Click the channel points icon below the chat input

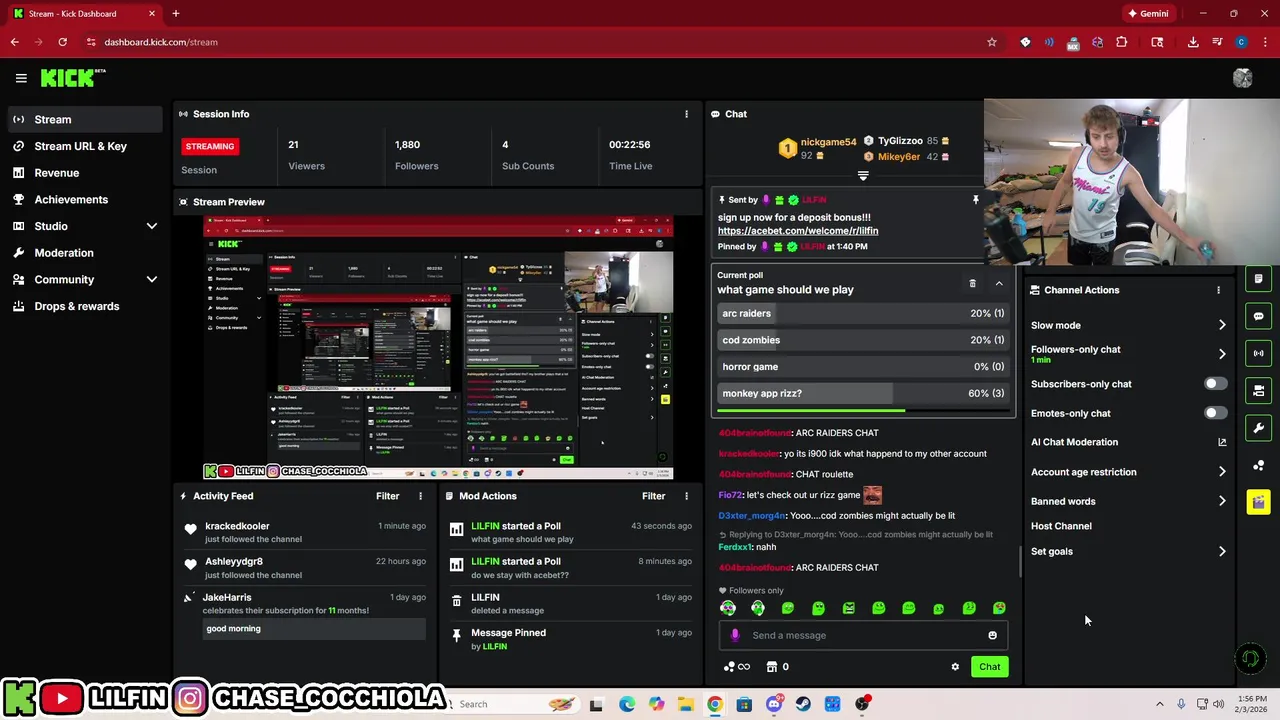click(736, 667)
